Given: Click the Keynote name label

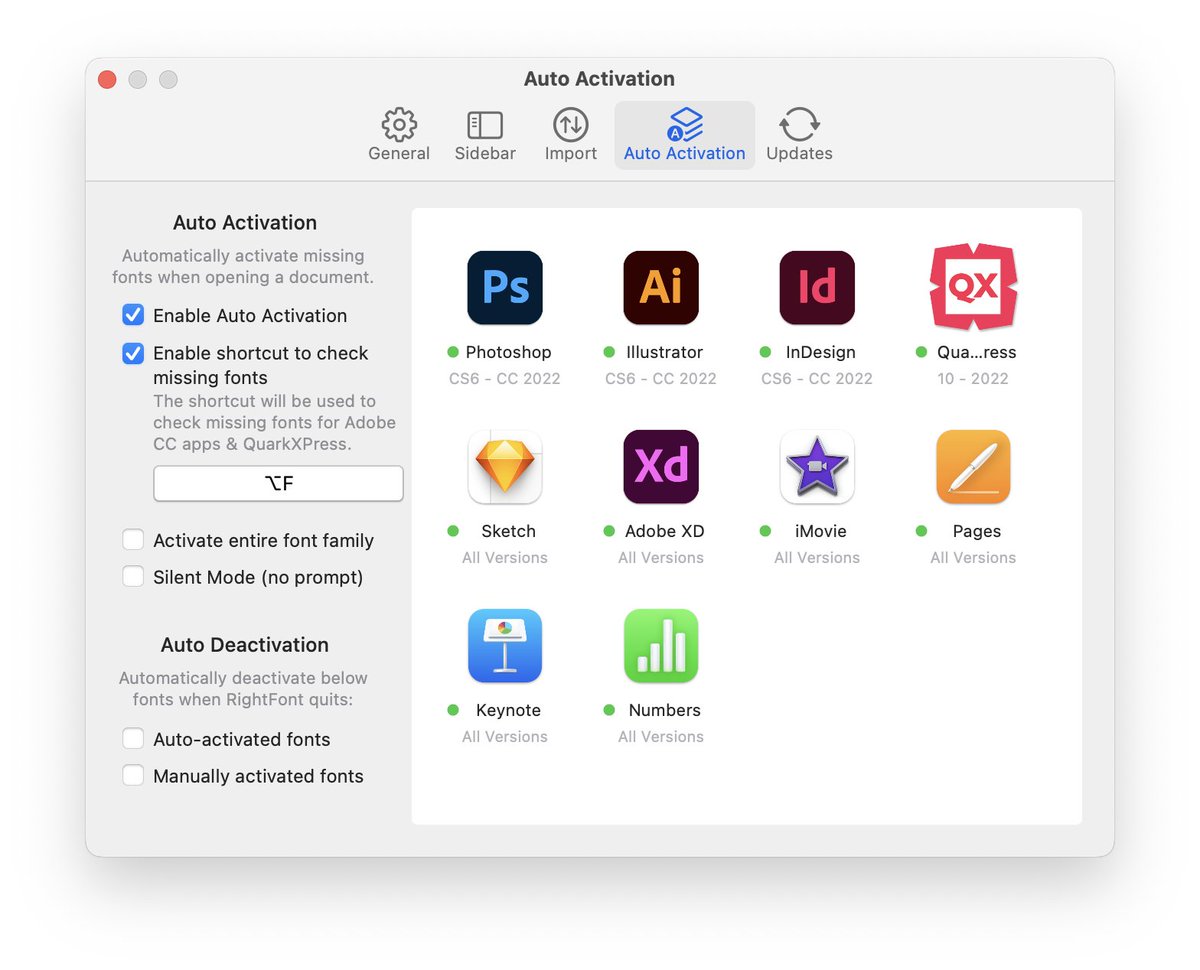Looking at the screenshot, I should click(x=508, y=710).
